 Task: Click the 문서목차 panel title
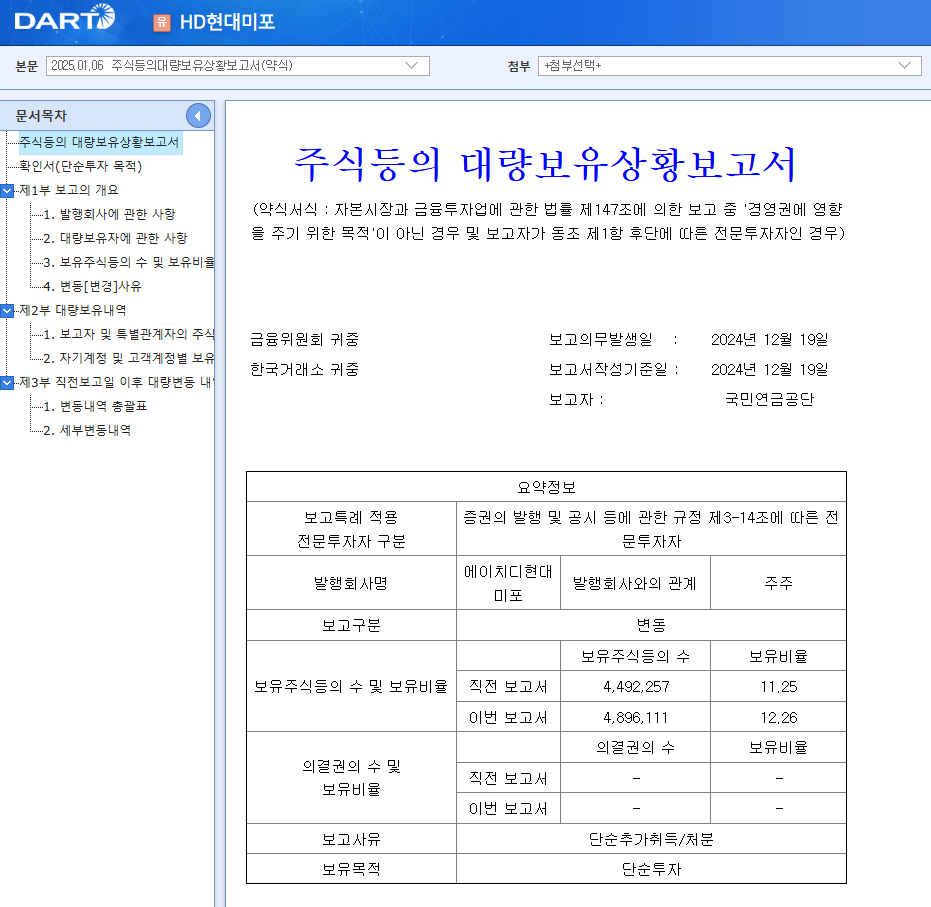click(41, 116)
